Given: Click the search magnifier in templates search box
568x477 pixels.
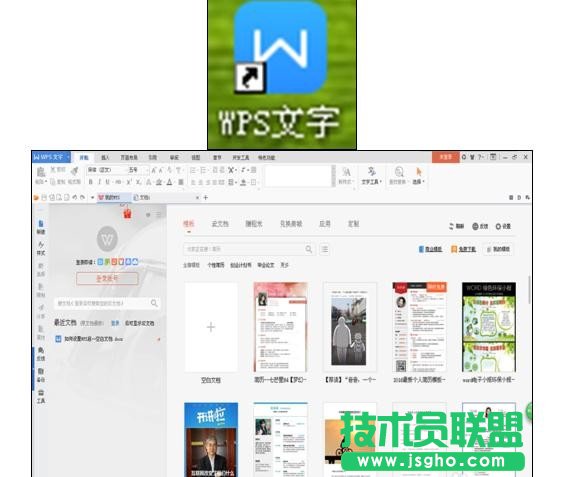Looking at the screenshot, I should (x=308, y=249).
